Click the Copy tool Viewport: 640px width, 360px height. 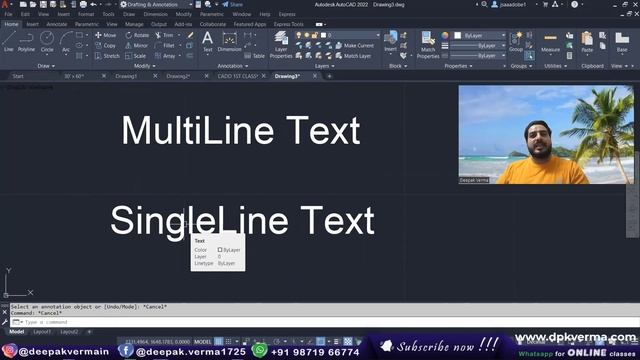[x=106, y=46]
